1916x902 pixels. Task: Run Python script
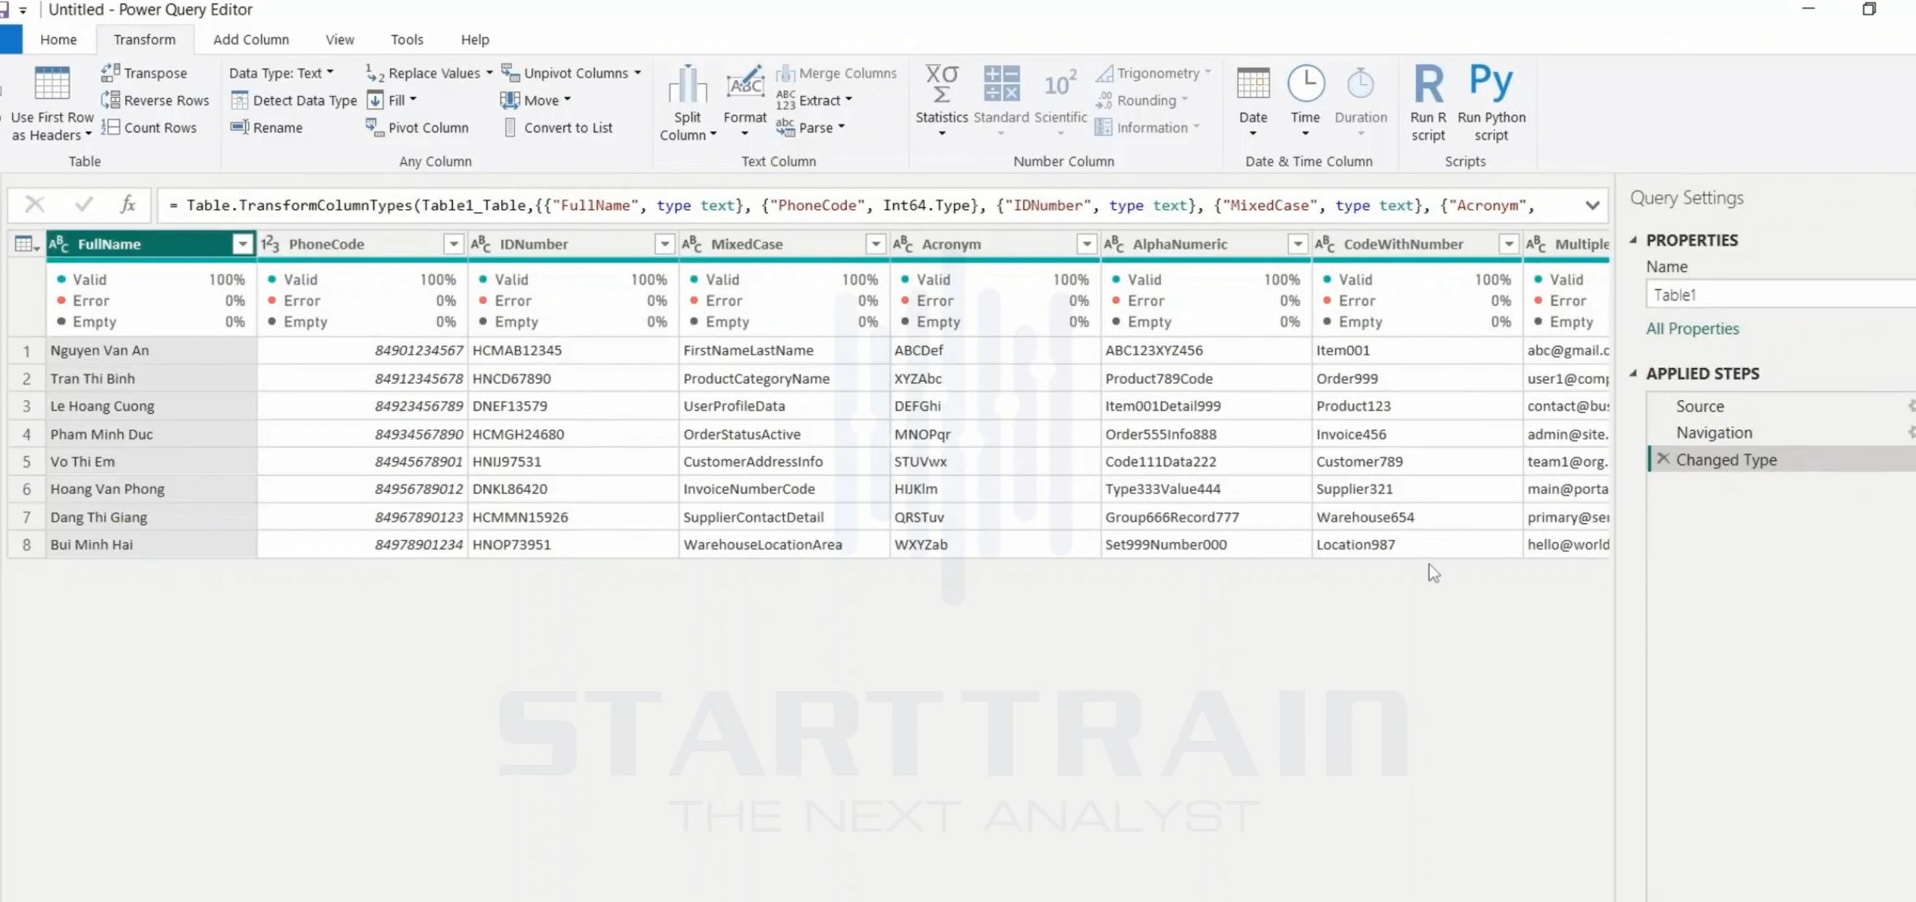(1491, 102)
